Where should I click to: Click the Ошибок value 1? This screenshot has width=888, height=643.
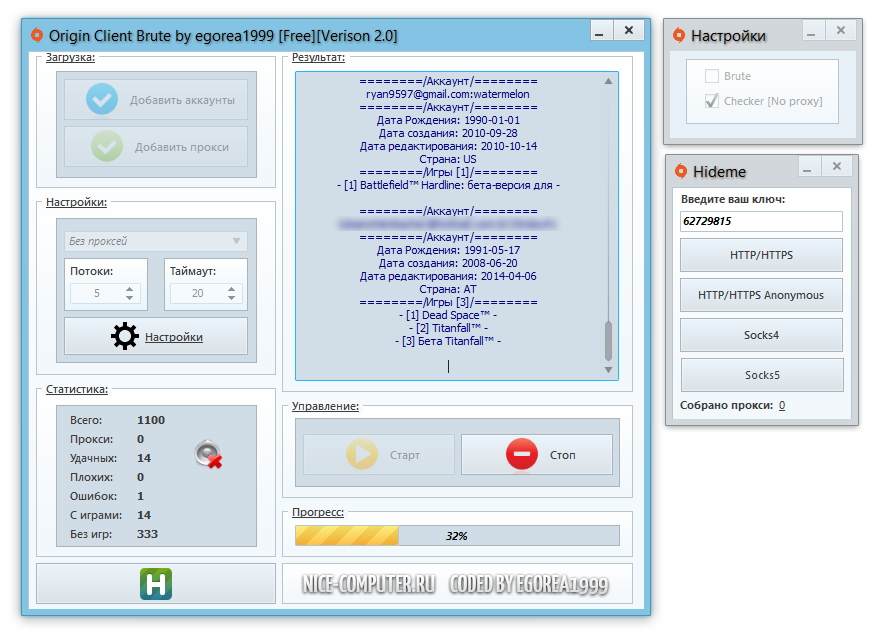[x=140, y=496]
